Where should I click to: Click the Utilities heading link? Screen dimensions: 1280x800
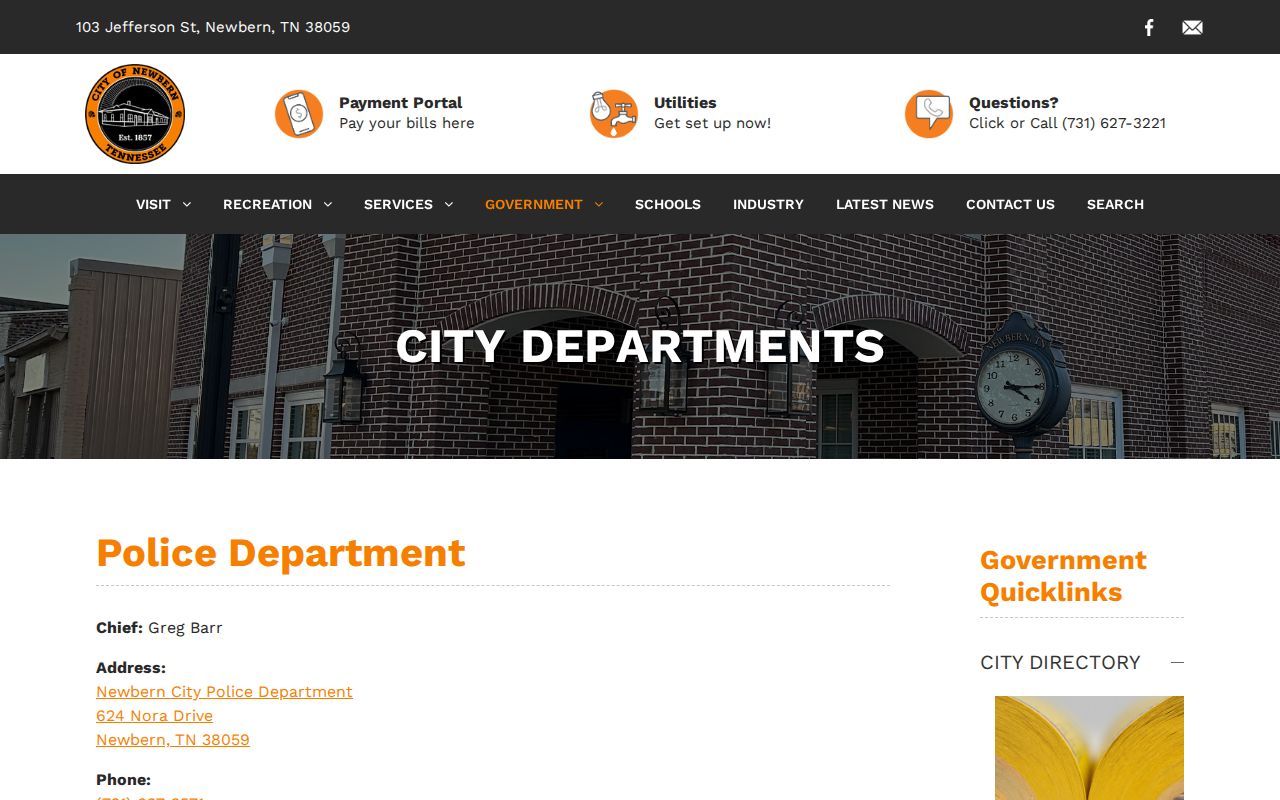(x=685, y=102)
